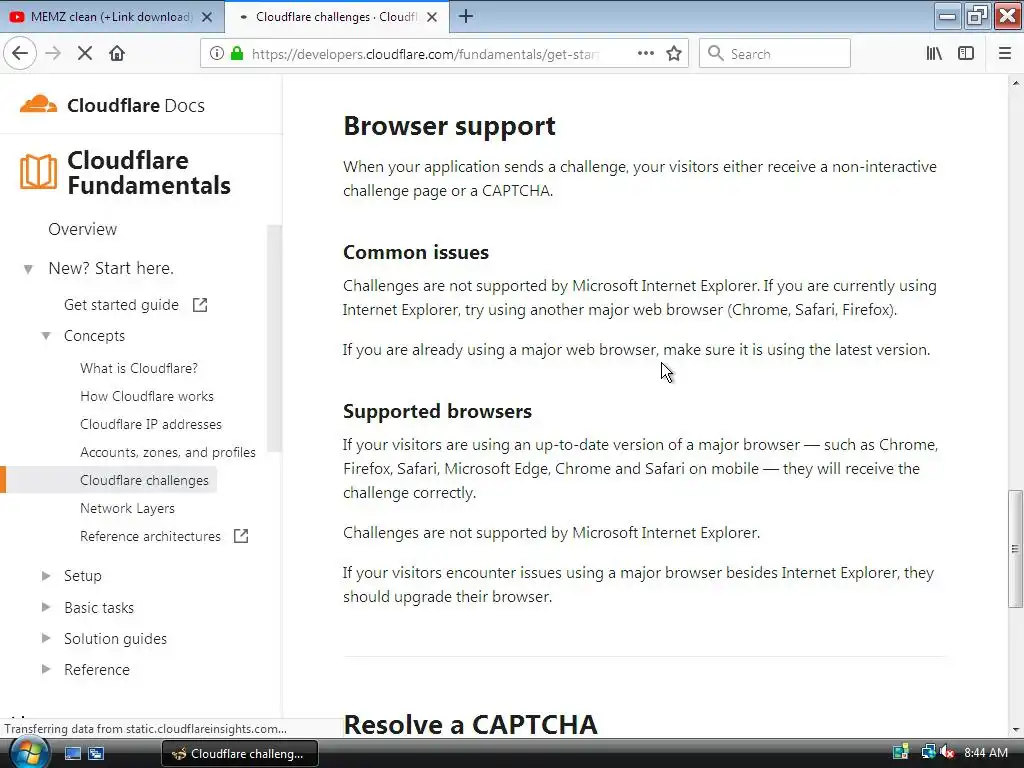Open the Library icon
Image resolution: width=1024 pixels, height=768 pixels.
[934, 54]
